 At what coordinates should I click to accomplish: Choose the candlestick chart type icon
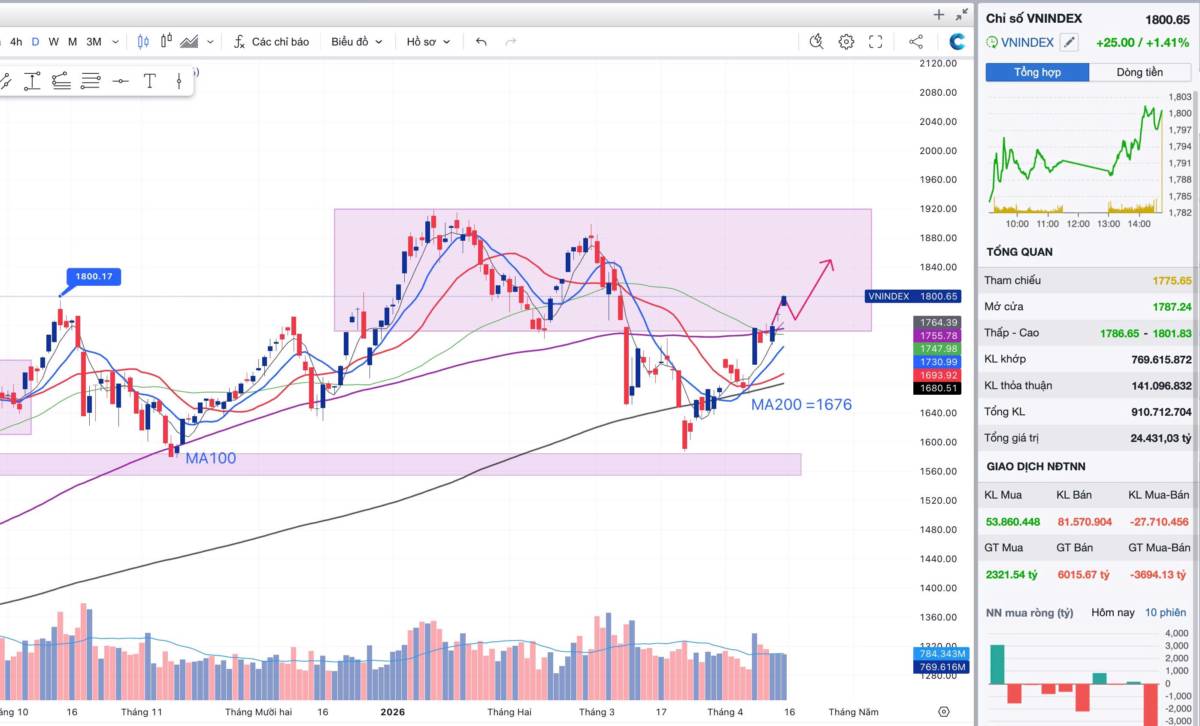click(x=143, y=42)
